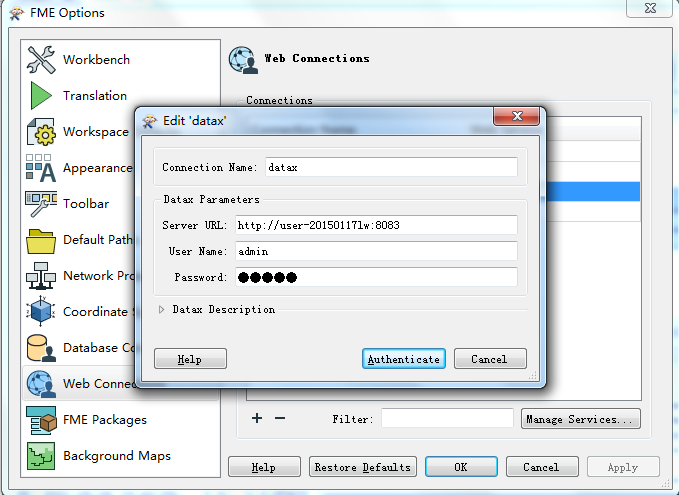Select the Web Connections globe sidebar icon

click(x=41, y=384)
